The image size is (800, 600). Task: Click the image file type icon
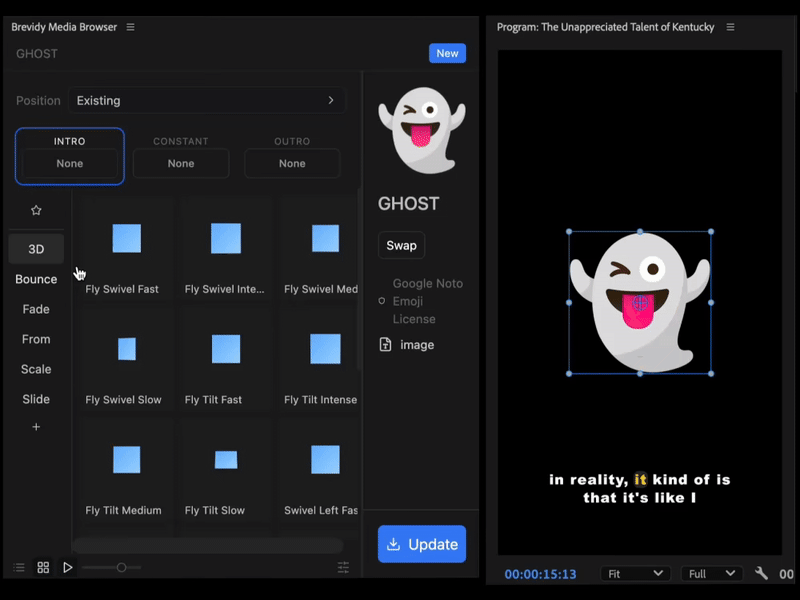385,344
